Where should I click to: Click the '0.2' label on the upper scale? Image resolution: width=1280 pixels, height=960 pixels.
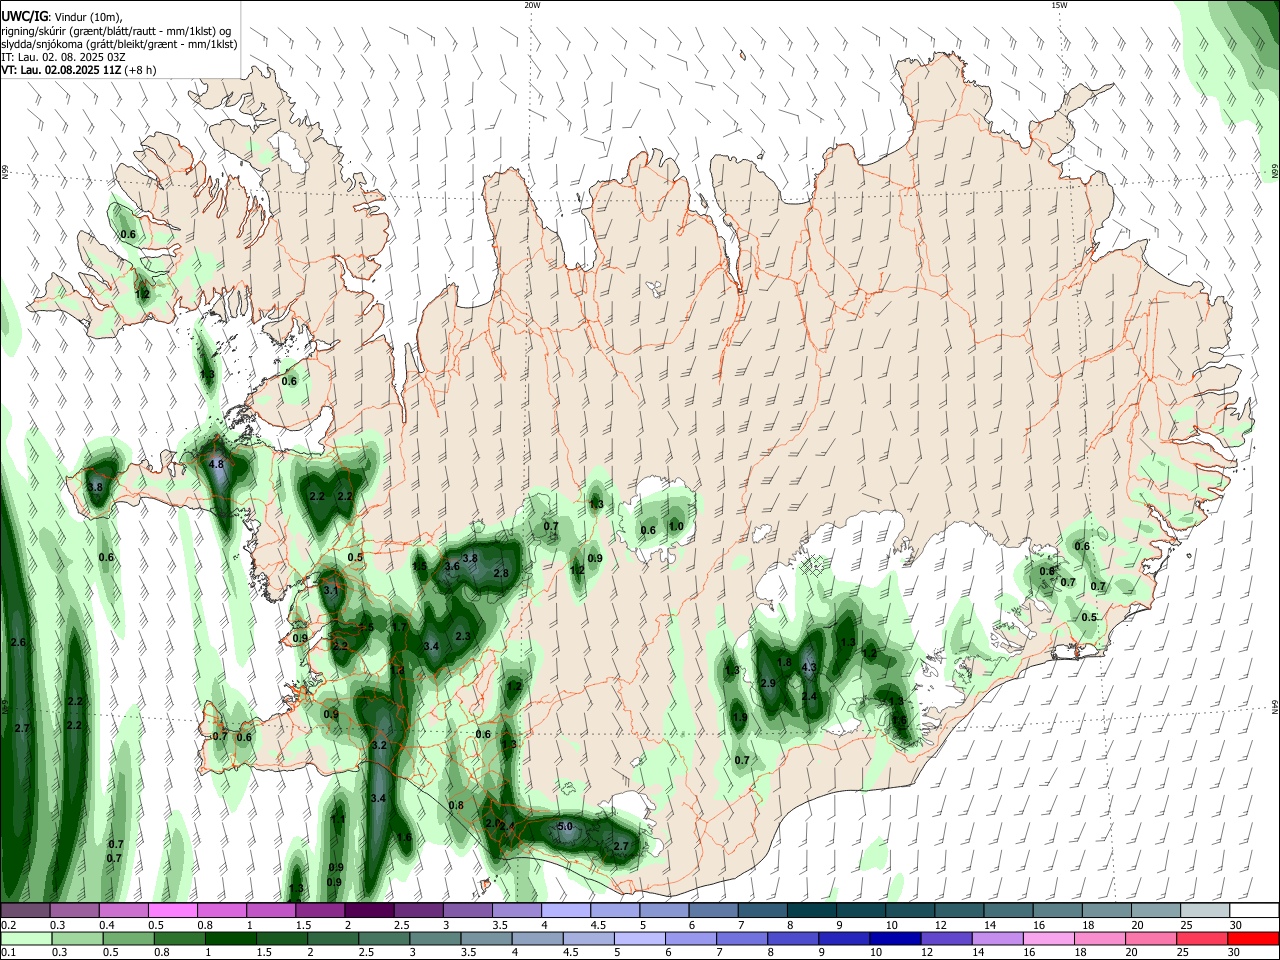point(9,925)
